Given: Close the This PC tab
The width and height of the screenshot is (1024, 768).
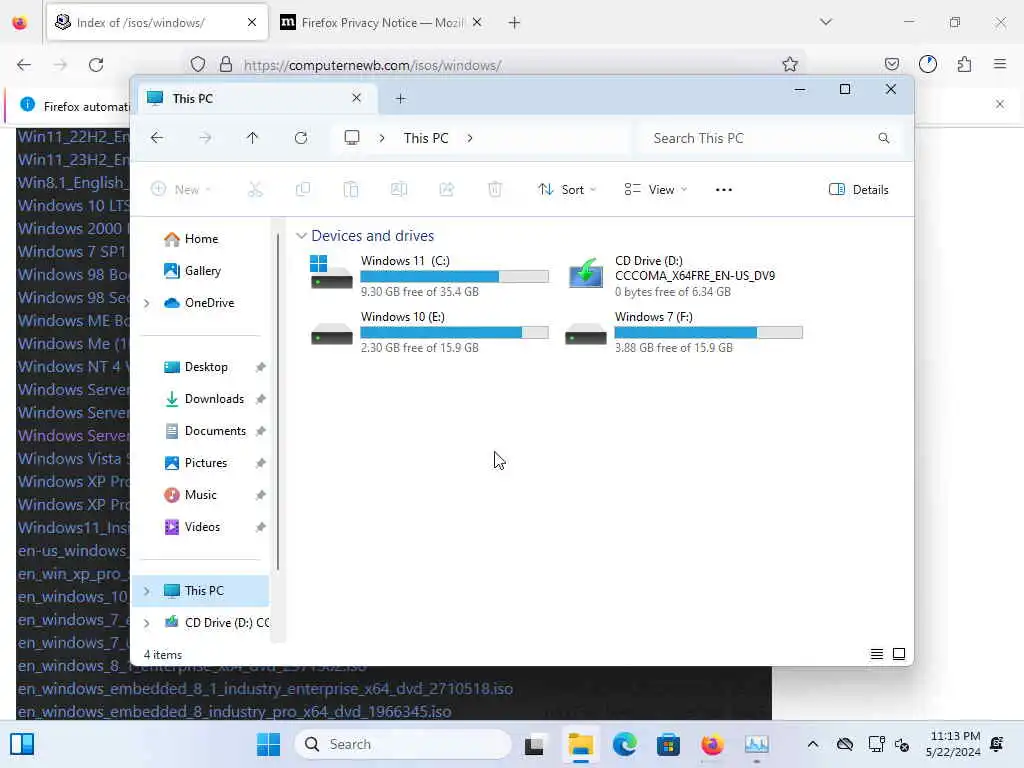Looking at the screenshot, I should pyautogui.click(x=357, y=98).
